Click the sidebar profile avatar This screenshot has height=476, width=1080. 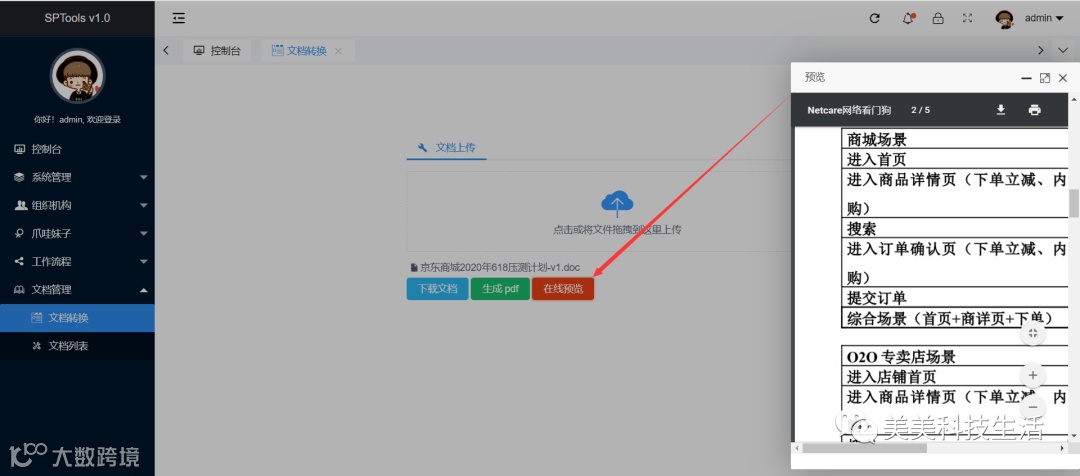click(x=77, y=76)
